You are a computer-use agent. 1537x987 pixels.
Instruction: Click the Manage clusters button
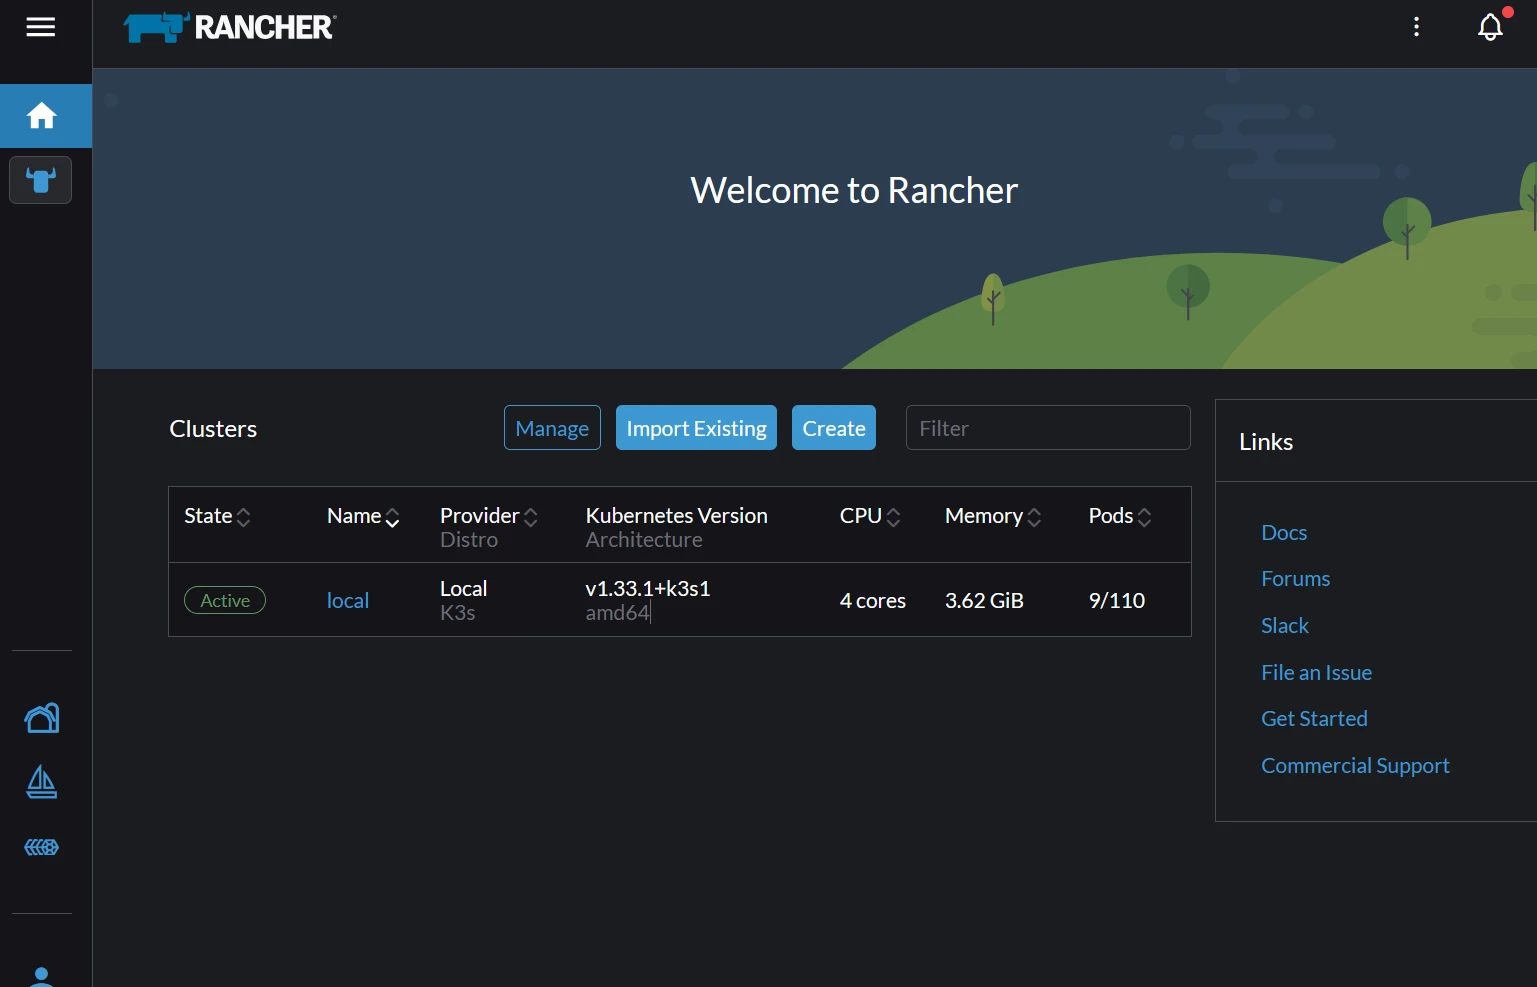pyautogui.click(x=552, y=428)
